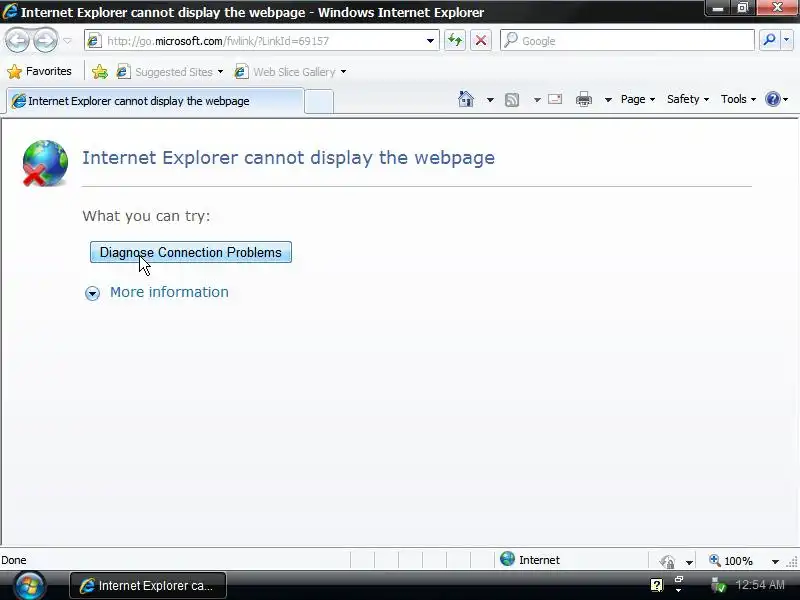The height and width of the screenshot is (600, 800).
Task: Open the search provider dropdown arrow
Action: click(x=786, y=40)
